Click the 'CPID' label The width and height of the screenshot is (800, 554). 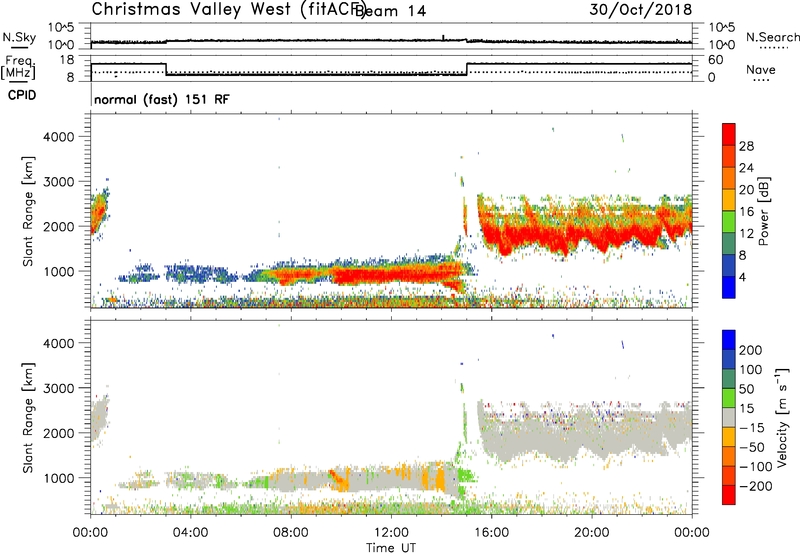(22, 95)
